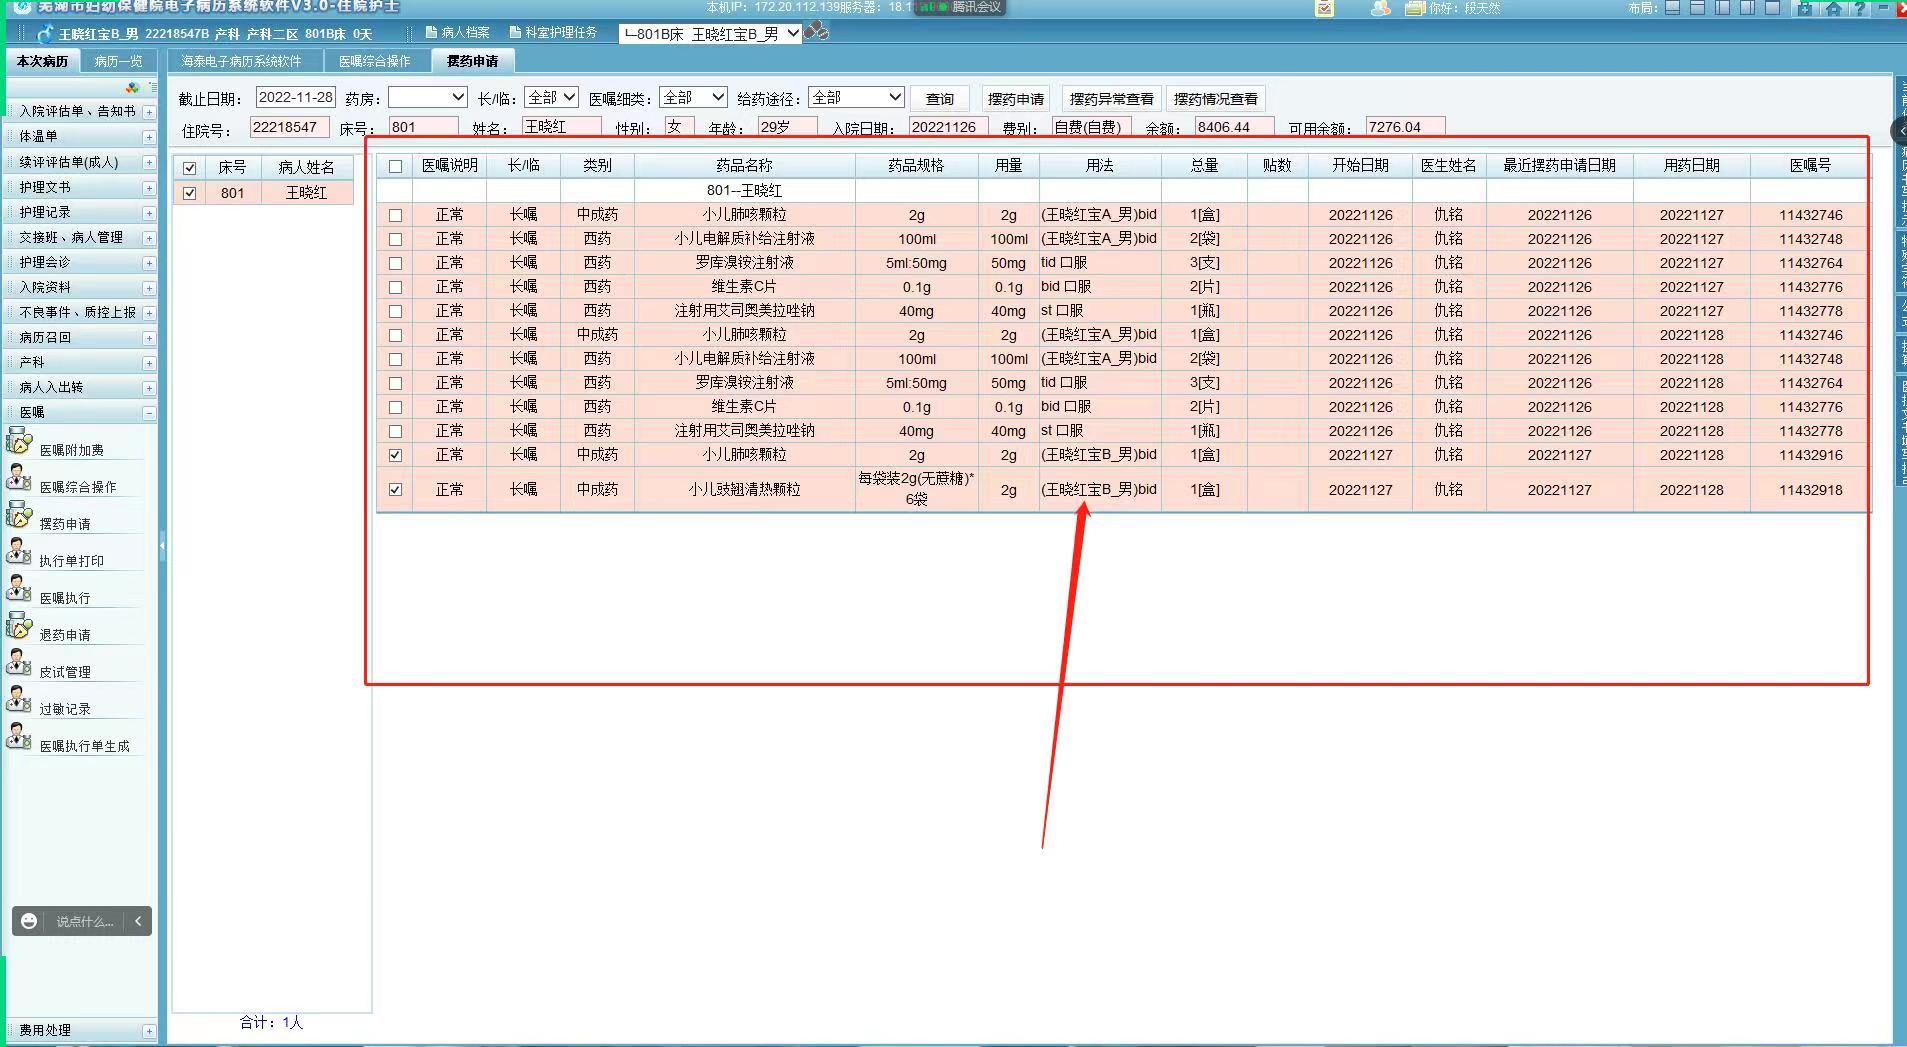Open 病人档案 in the top toolbar
The image size is (1907, 1047).
tap(457, 32)
